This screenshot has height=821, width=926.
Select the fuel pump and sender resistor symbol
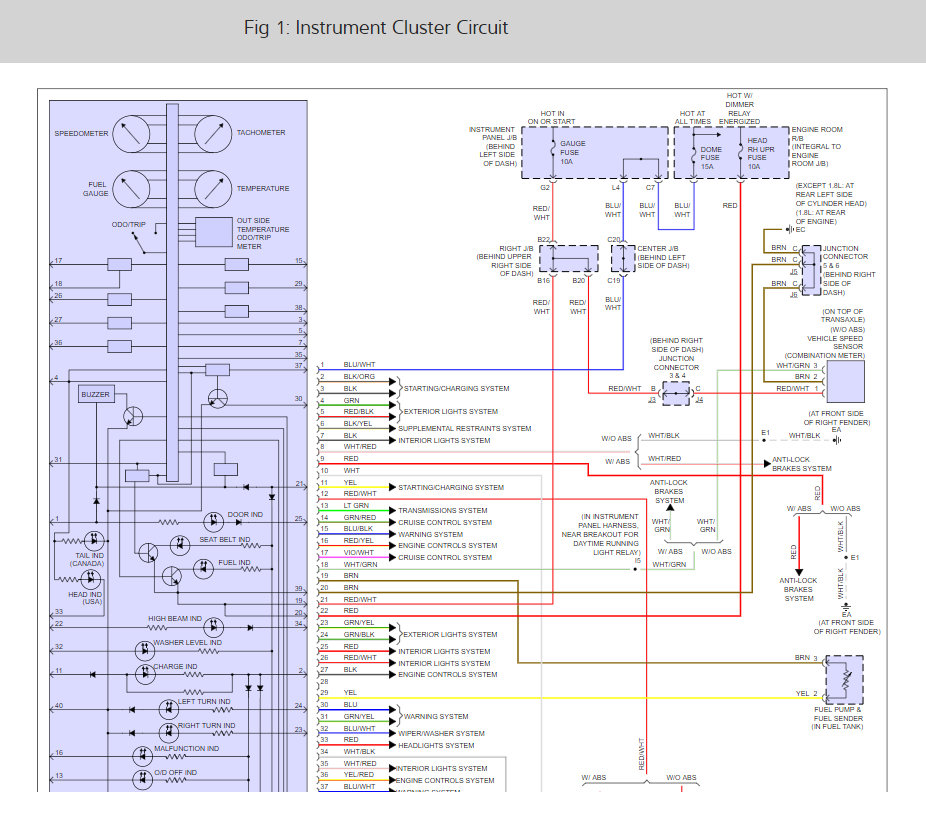(x=845, y=679)
